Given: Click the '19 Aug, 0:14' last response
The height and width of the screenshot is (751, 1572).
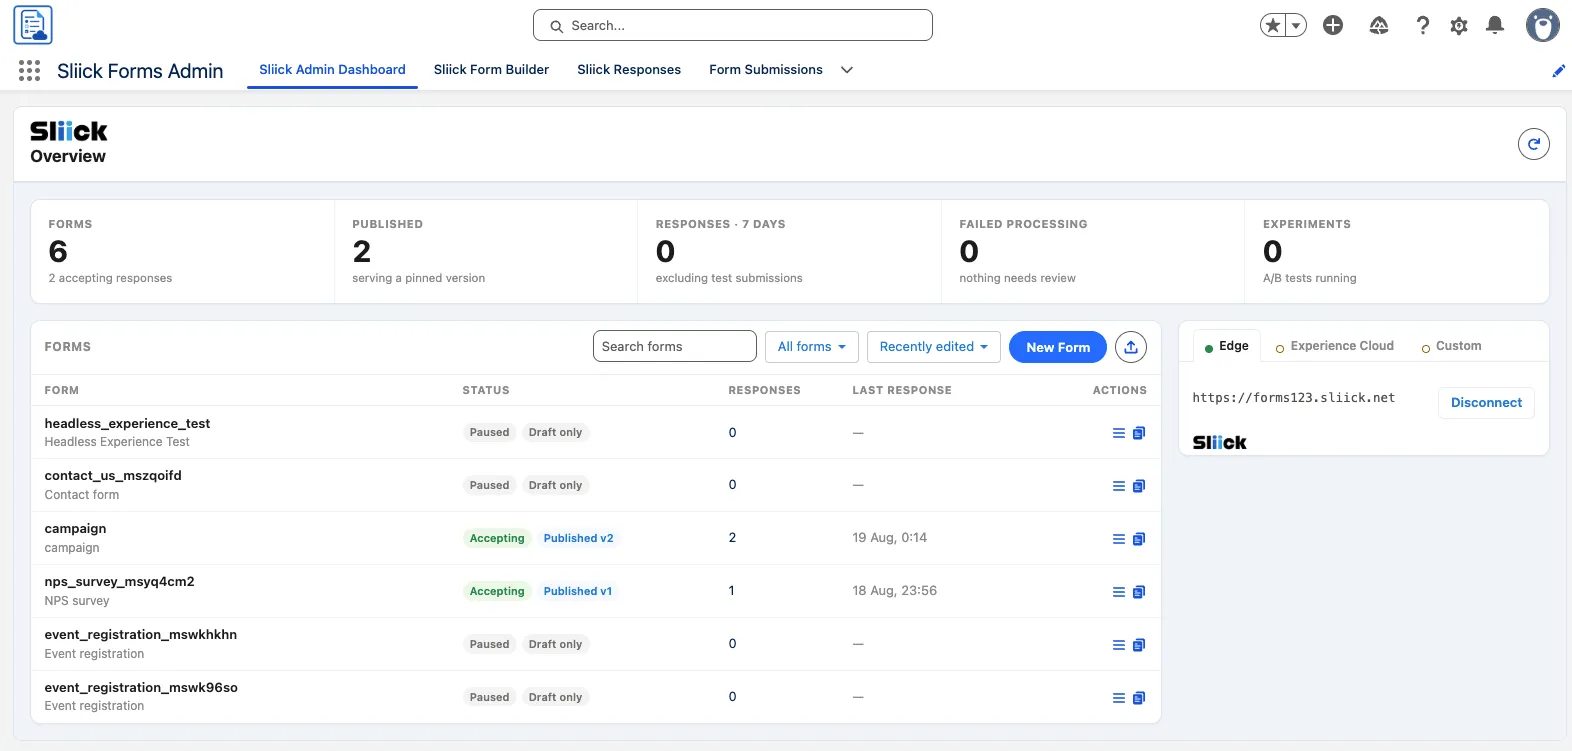Looking at the screenshot, I should (889, 538).
